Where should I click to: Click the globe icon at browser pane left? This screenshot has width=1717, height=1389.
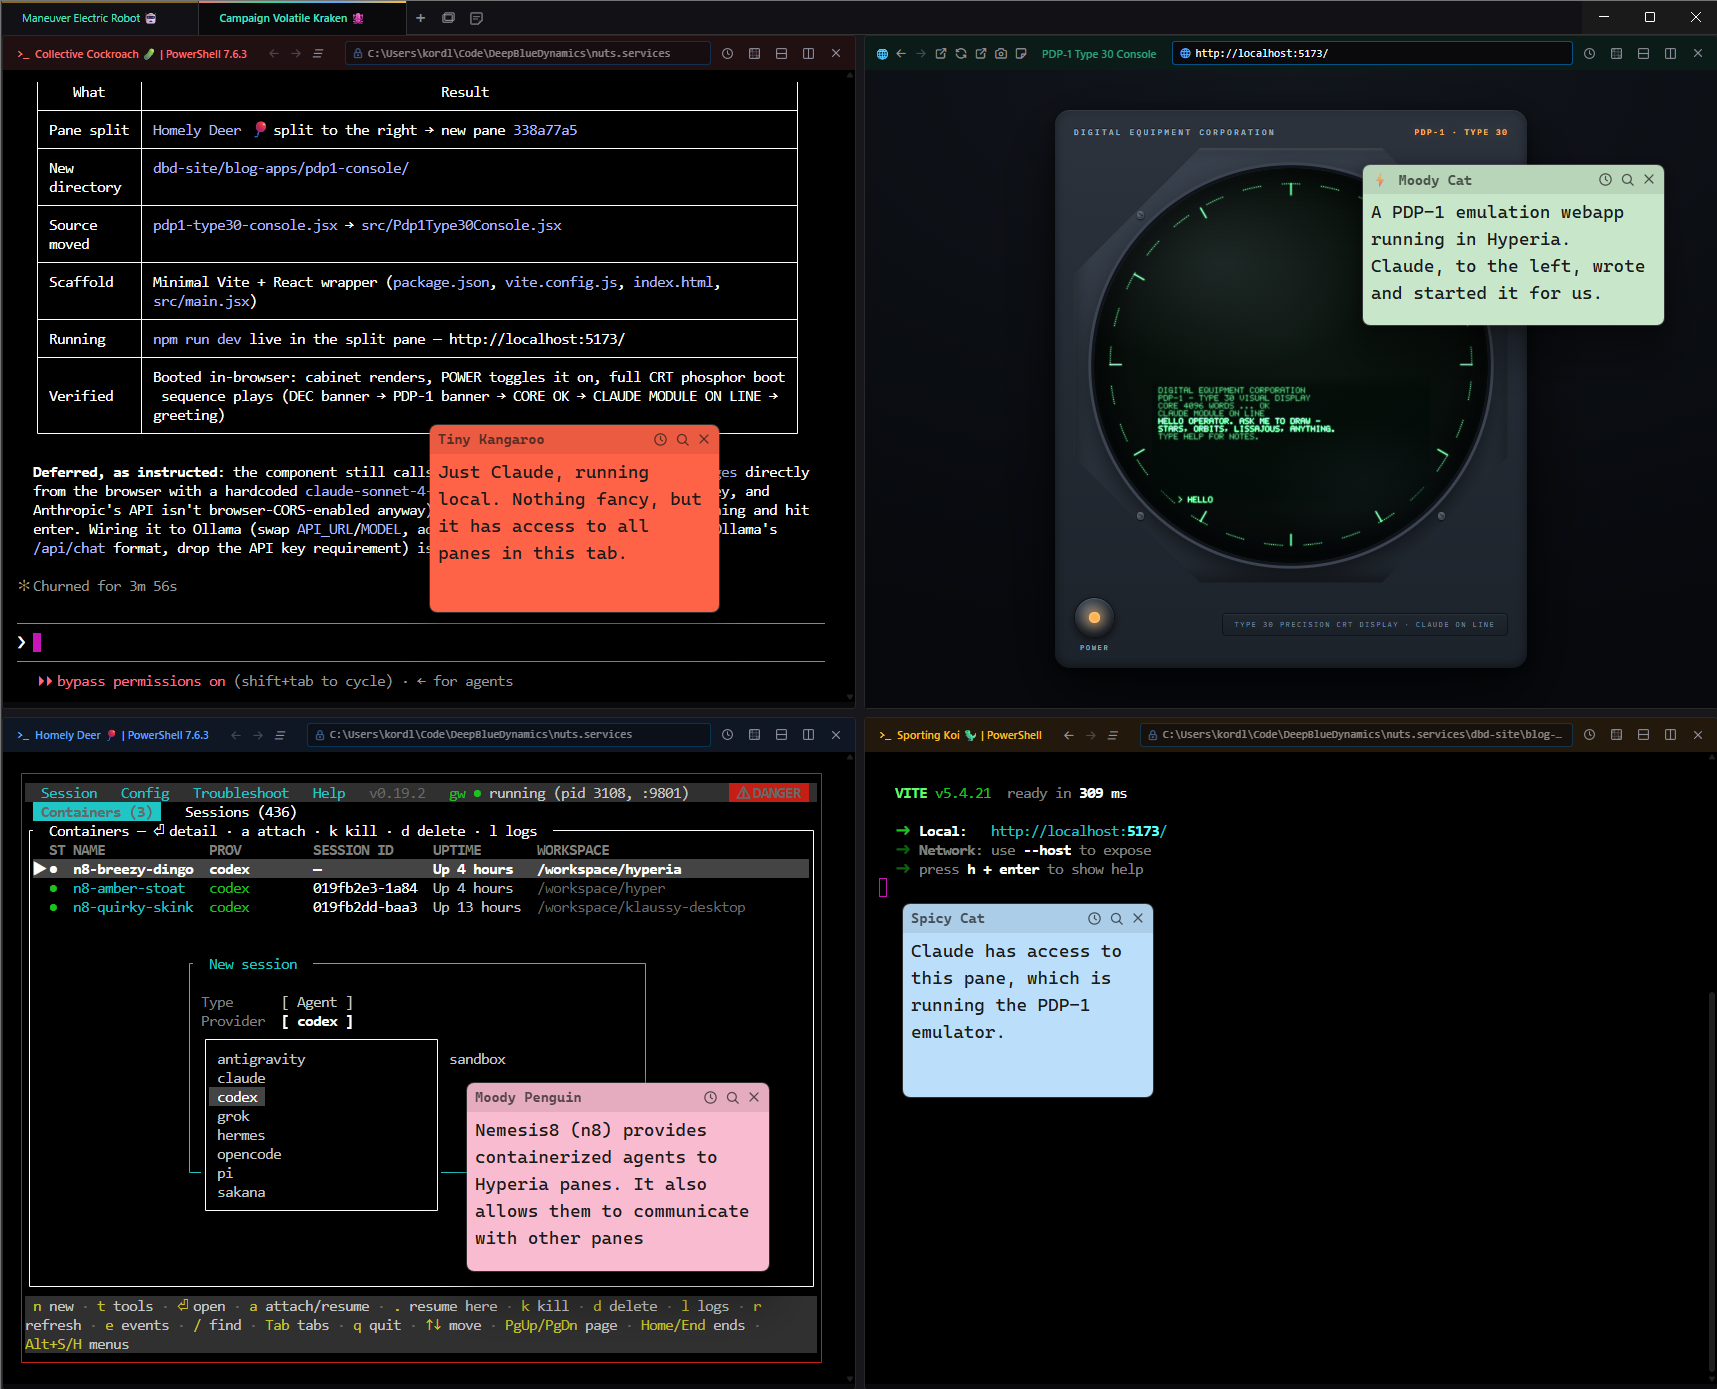(882, 54)
